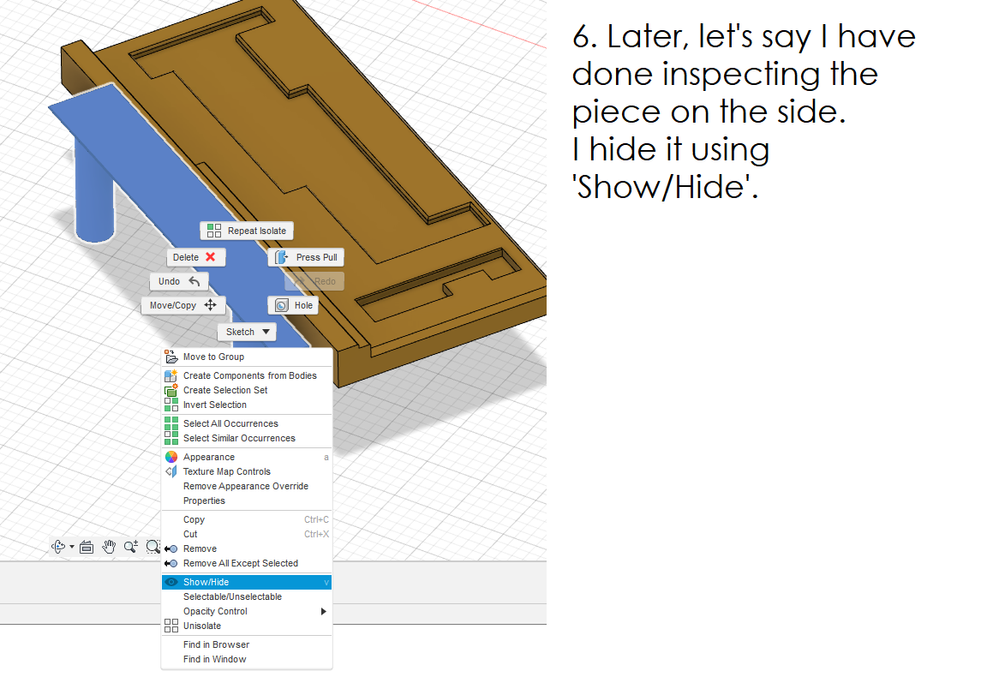Select Press Pull in the marking menu

click(x=306, y=257)
